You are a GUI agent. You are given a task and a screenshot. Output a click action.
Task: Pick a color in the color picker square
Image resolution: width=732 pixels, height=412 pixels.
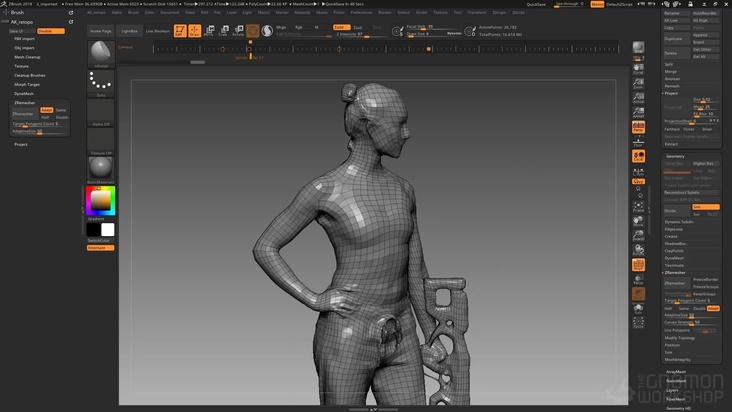coord(100,201)
